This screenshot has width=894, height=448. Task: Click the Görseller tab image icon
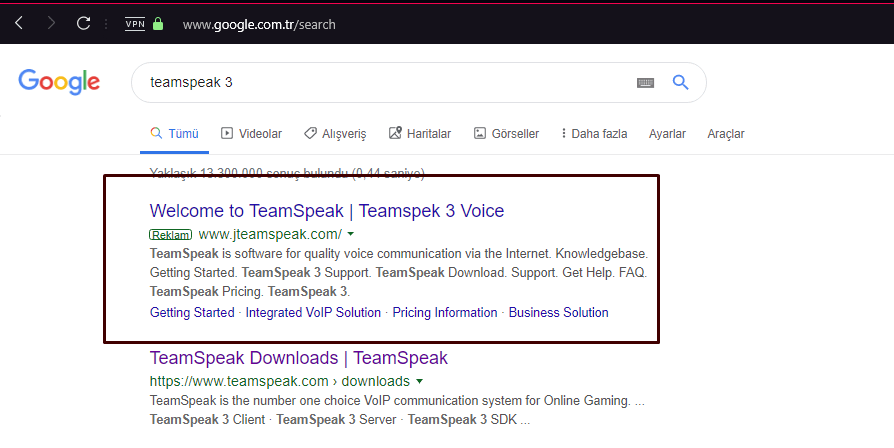click(x=479, y=133)
